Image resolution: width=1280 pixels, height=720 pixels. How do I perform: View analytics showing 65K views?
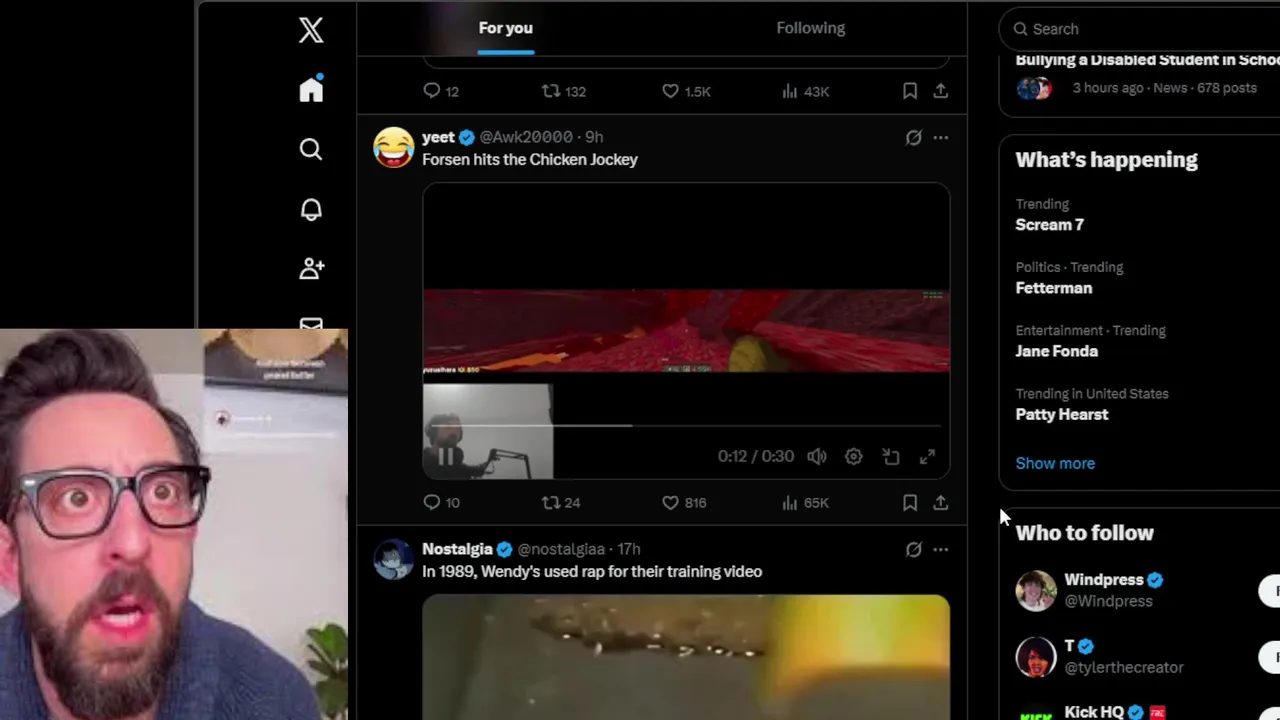[805, 503]
